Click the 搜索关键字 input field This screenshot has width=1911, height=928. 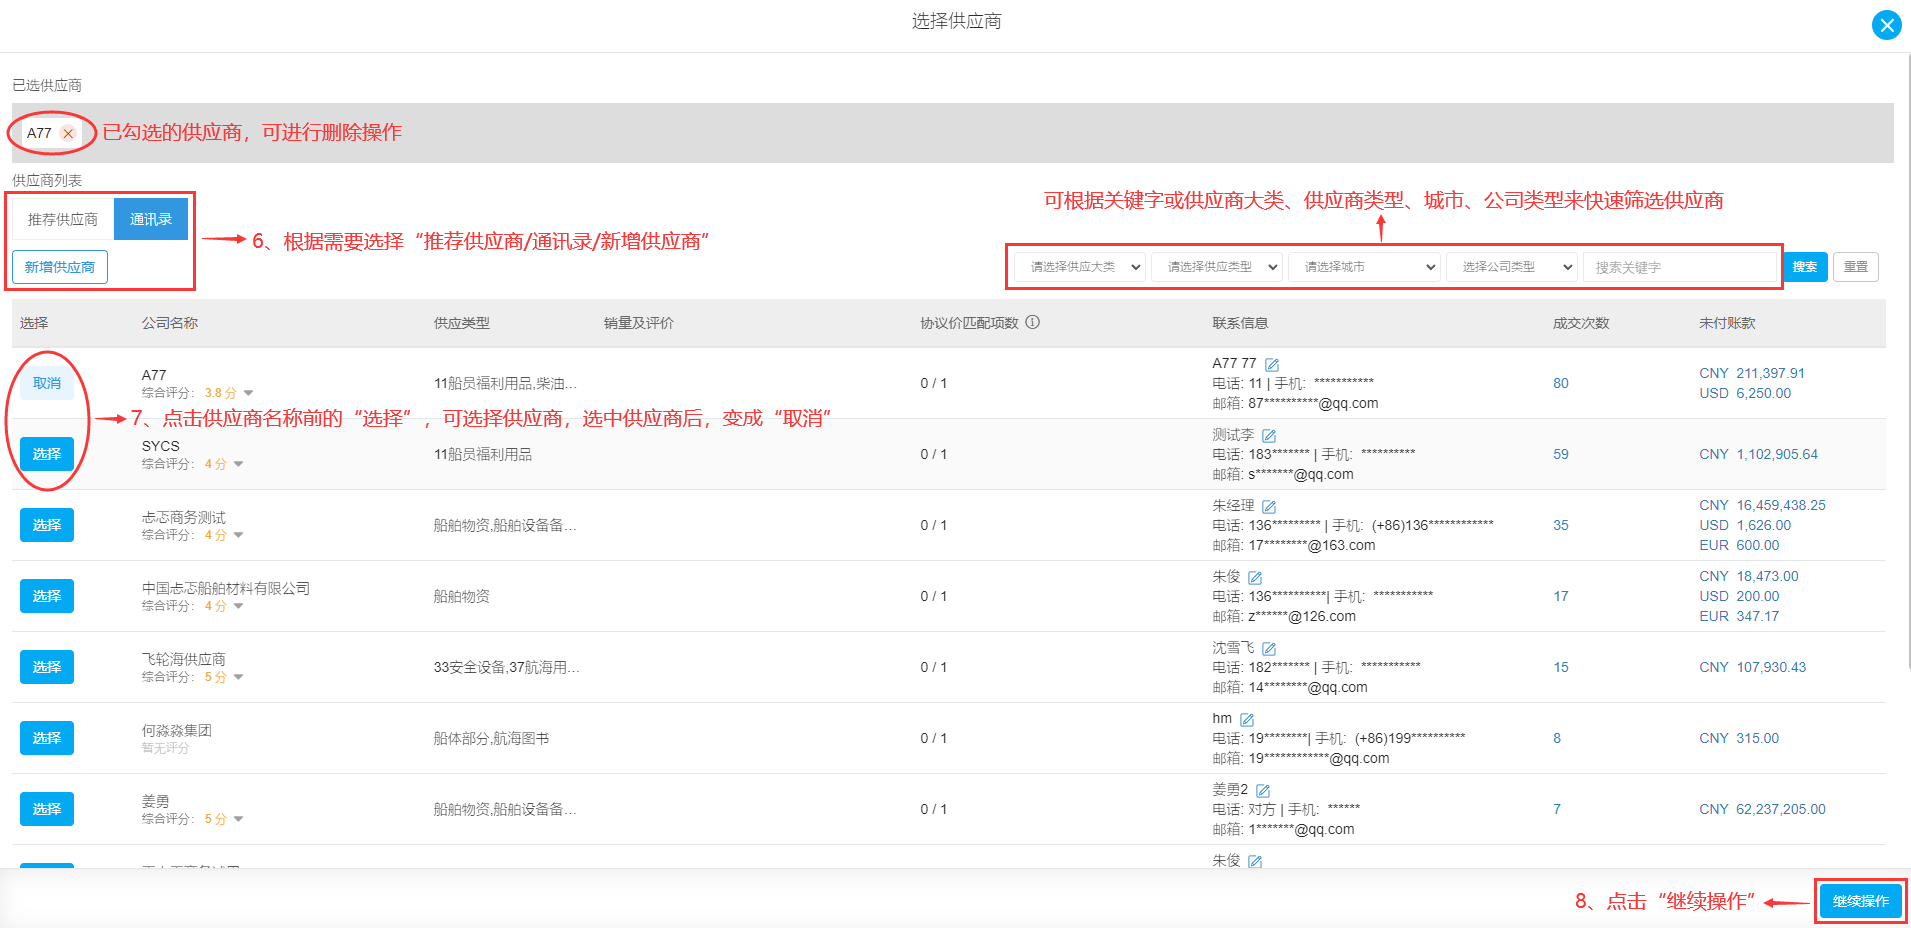(x=1680, y=267)
